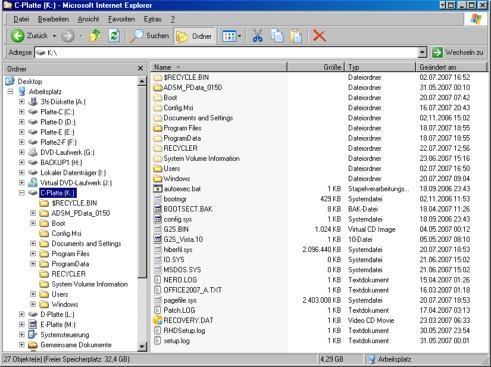491x367 pixels.
Task: Close the Ordner side pane
Action: pos(140,68)
